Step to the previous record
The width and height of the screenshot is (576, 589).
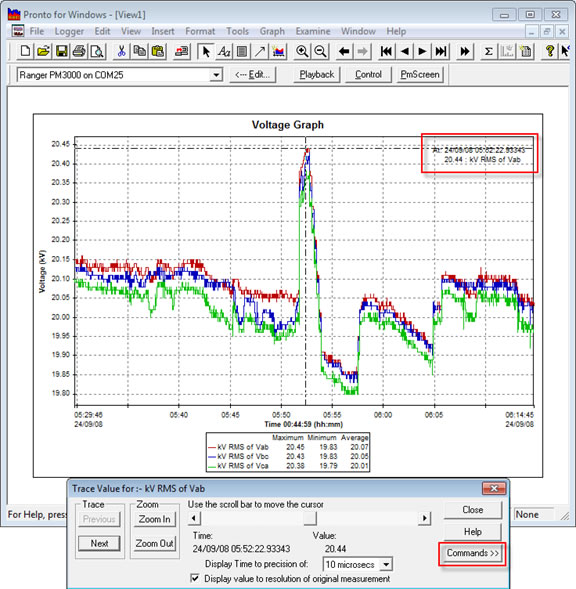click(404, 51)
